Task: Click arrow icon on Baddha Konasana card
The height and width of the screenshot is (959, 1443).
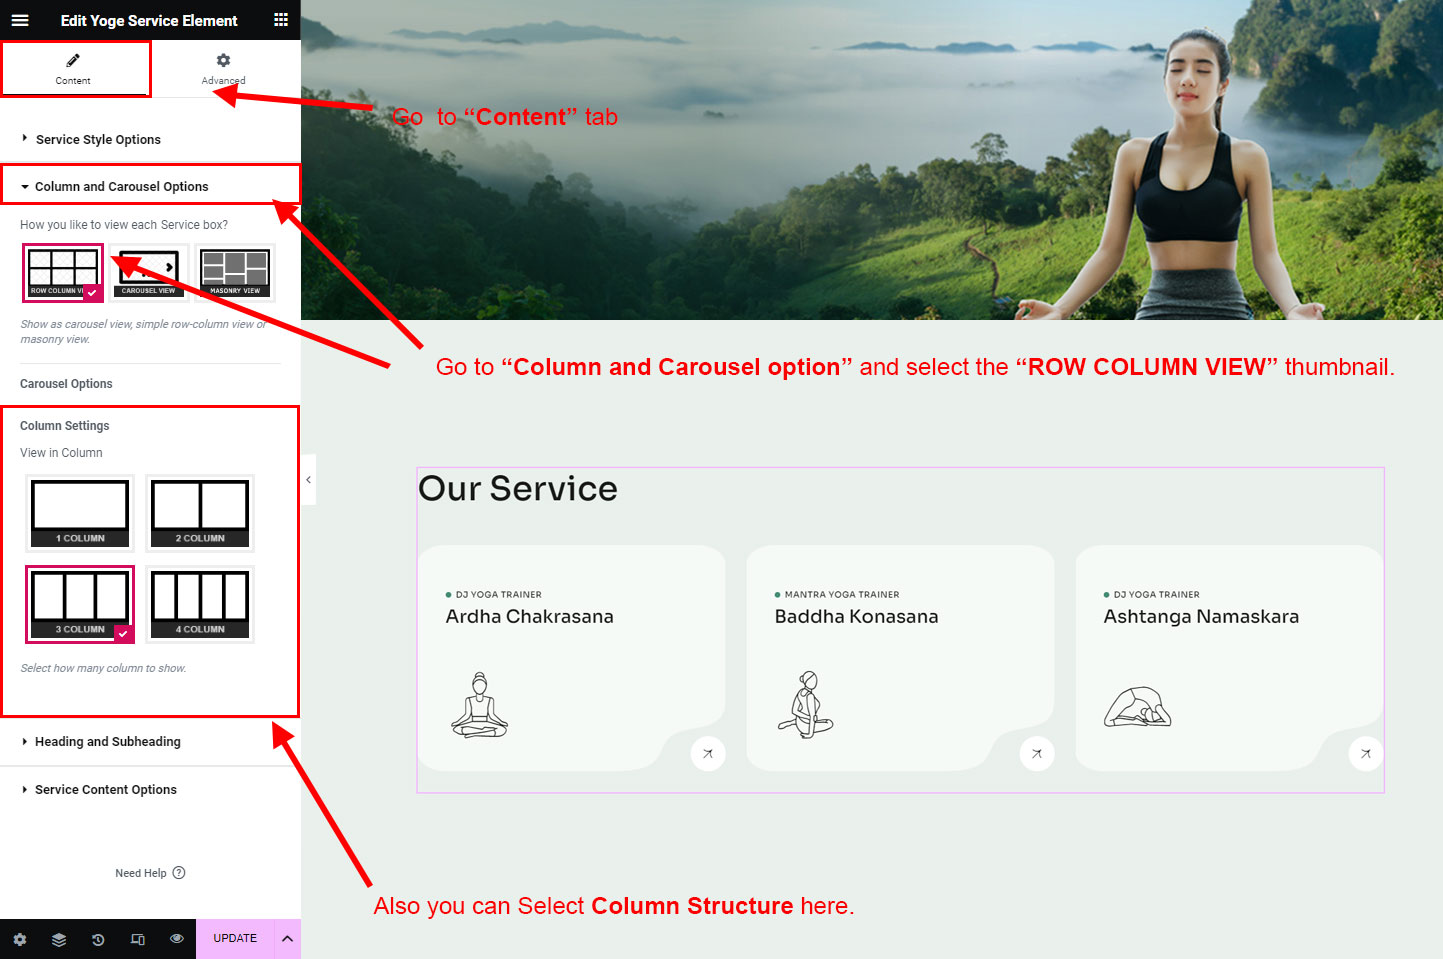Action: pyautogui.click(x=1037, y=754)
